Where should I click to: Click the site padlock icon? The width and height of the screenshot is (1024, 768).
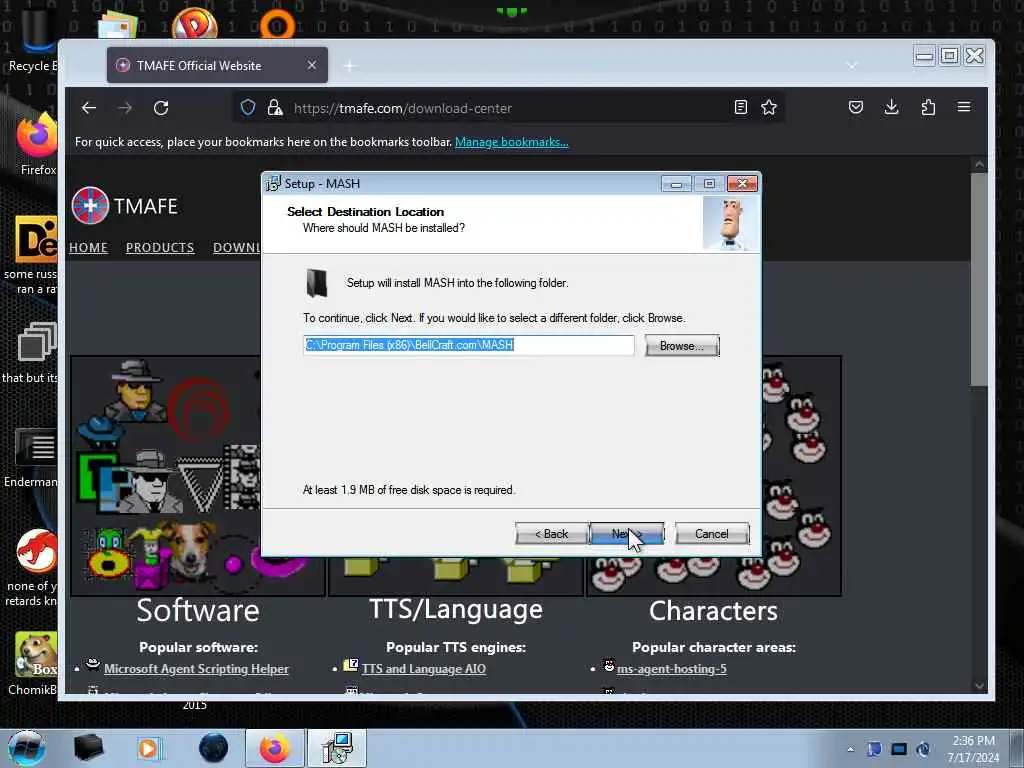[x=275, y=108]
